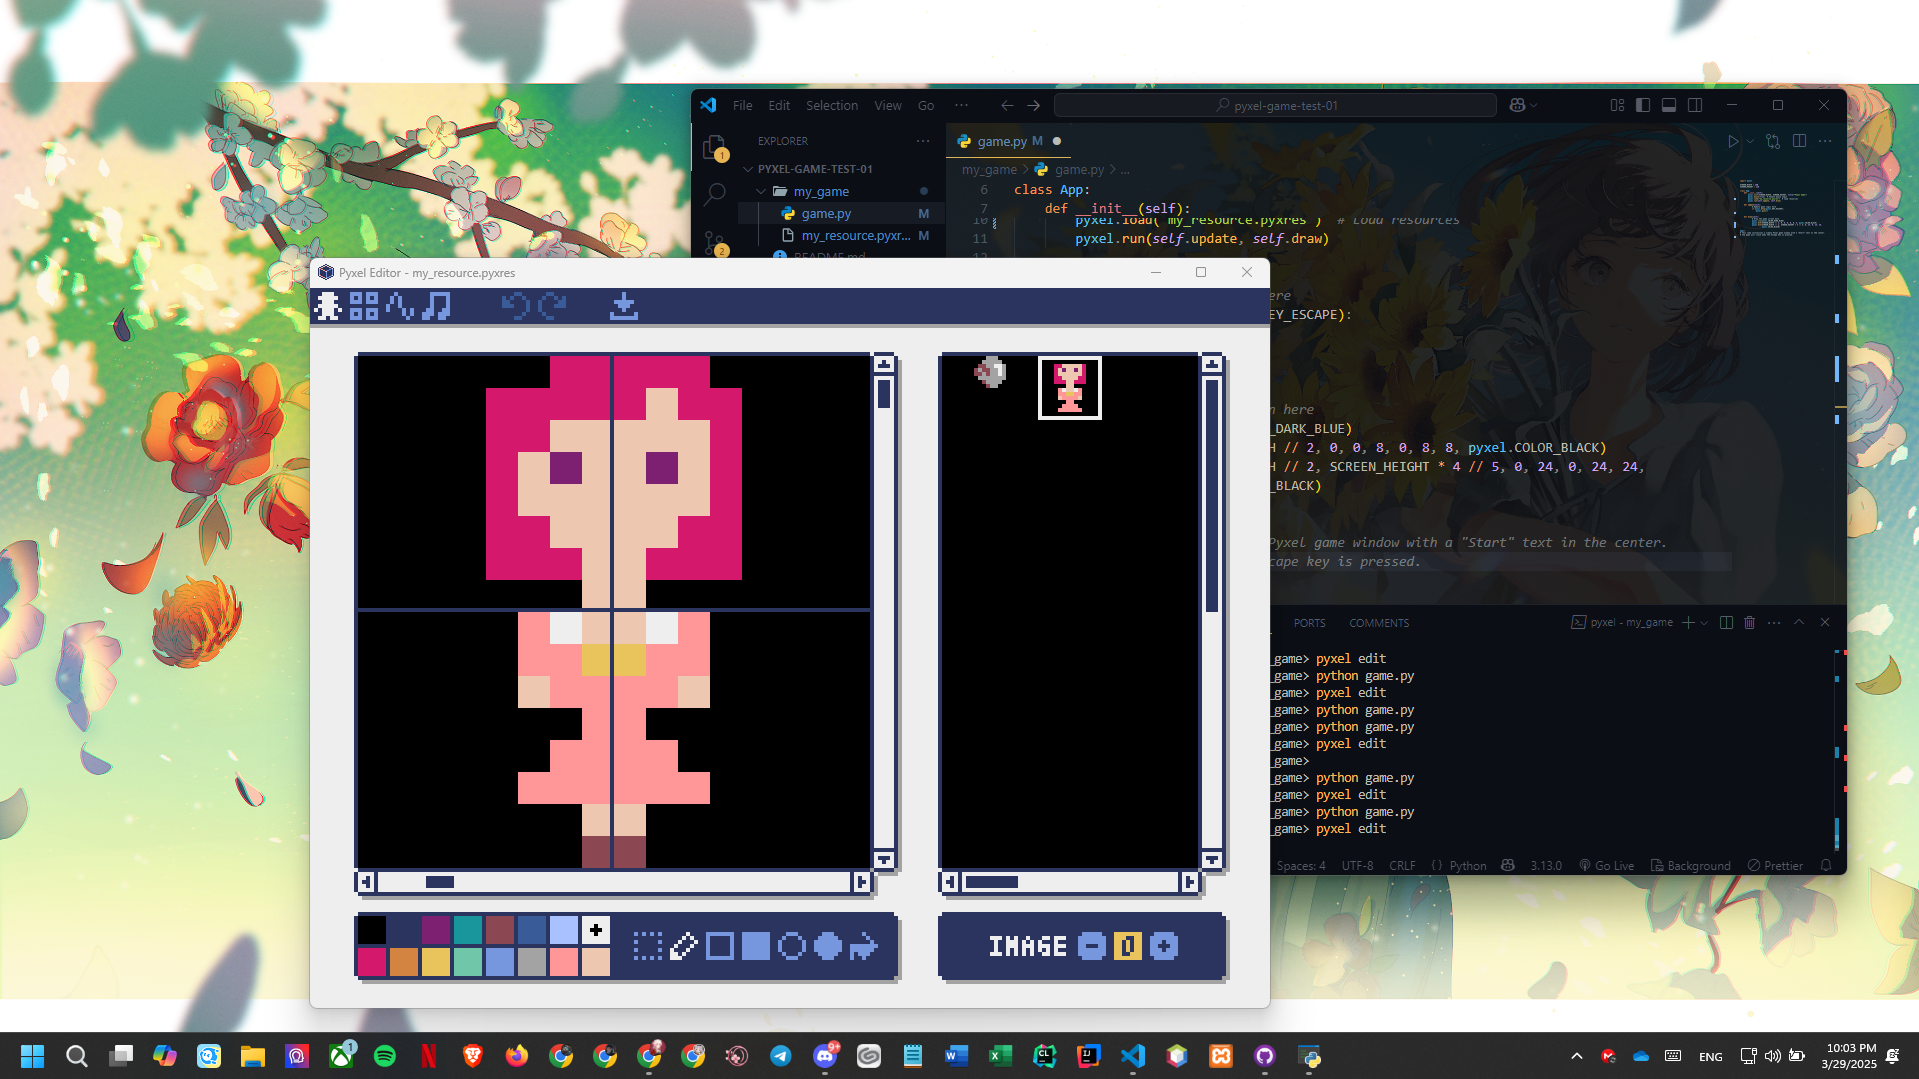Pick the white swatch with plus mark
This screenshot has height=1079, width=1919.
point(596,930)
